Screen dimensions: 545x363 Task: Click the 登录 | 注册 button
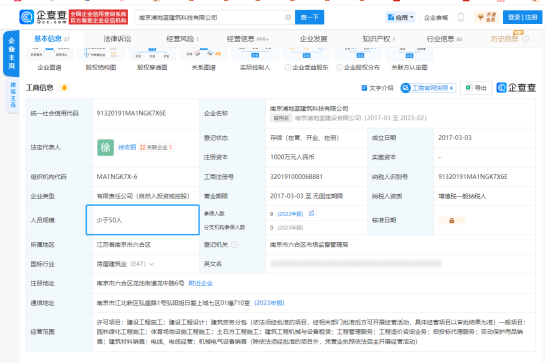522,17
